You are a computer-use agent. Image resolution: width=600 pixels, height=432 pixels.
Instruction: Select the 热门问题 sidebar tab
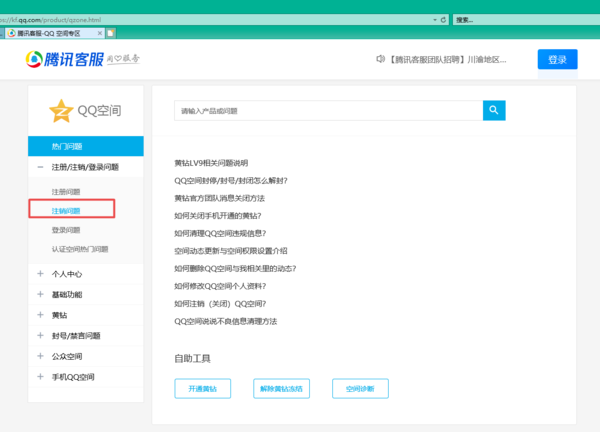pyautogui.click(x=68, y=147)
